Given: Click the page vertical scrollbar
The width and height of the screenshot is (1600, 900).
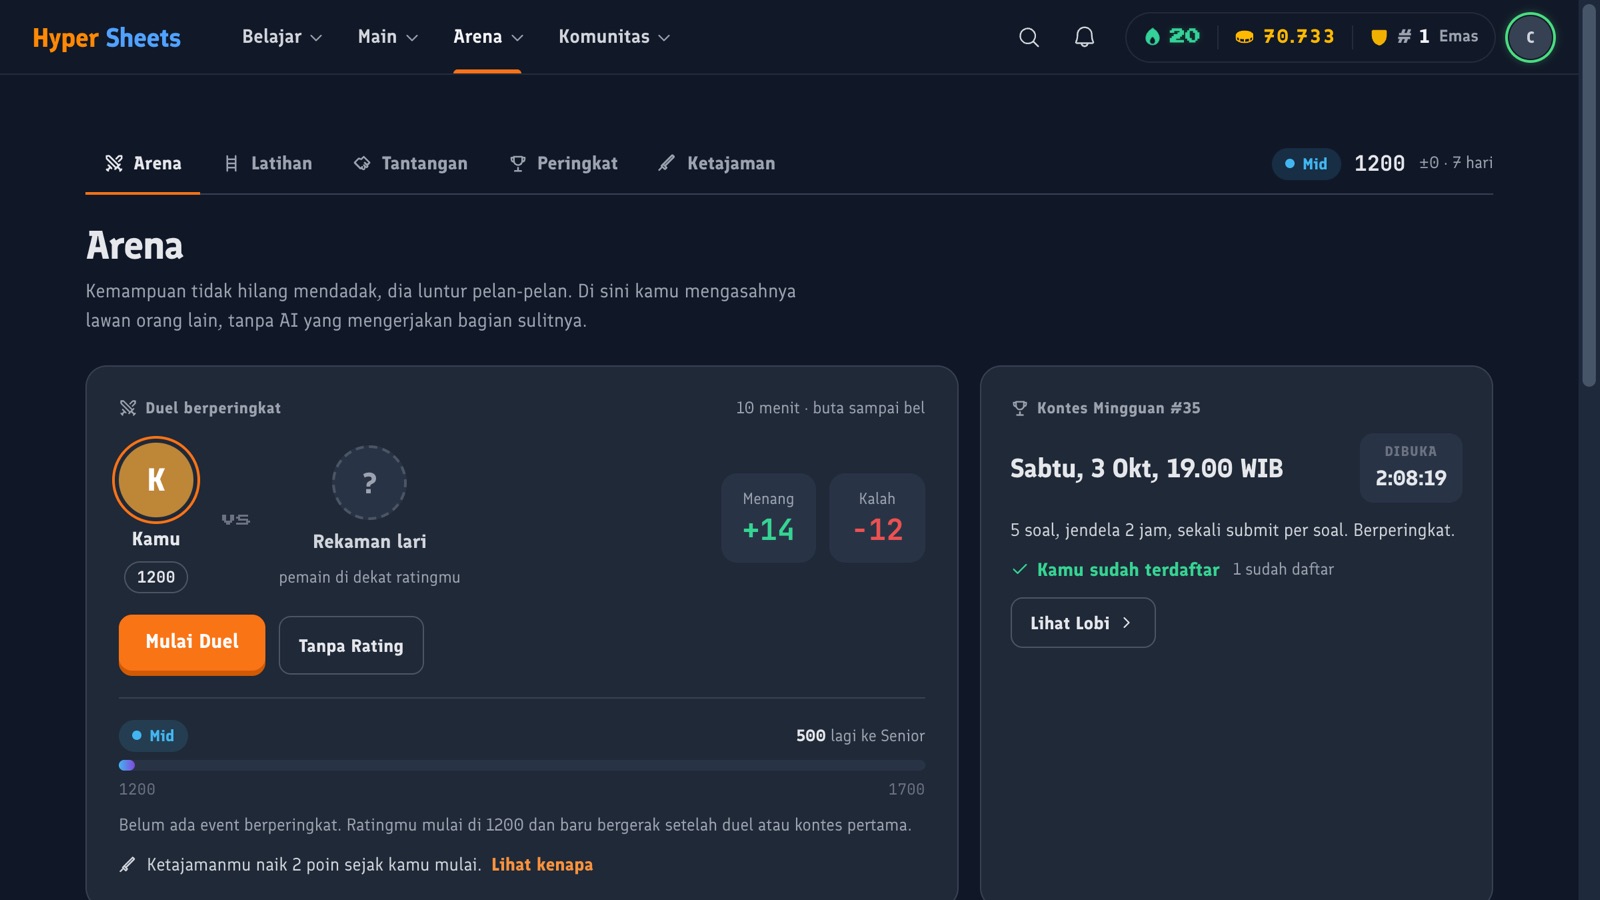Looking at the screenshot, I should point(1589,195).
